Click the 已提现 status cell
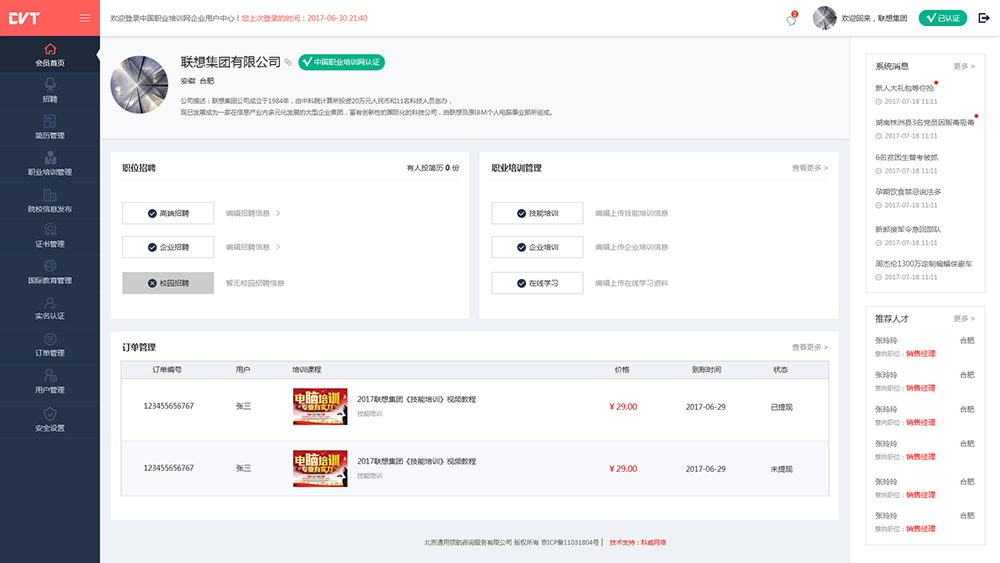The width and height of the screenshot is (1000, 563). pyautogui.click(x=781, y=407)
